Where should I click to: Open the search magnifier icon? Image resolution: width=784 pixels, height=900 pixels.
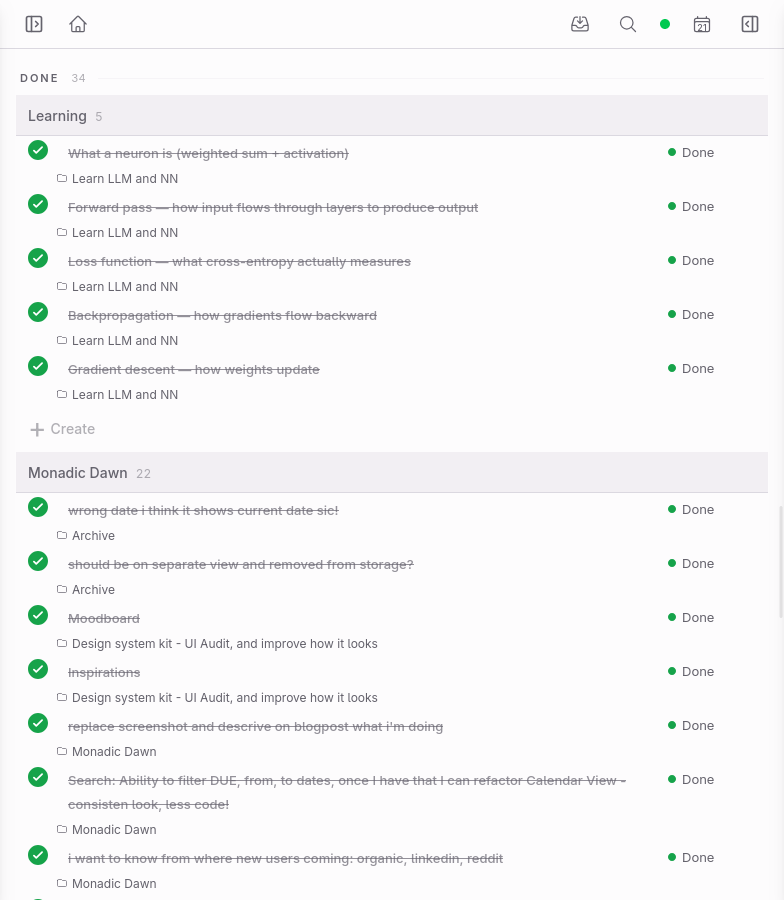628,24
